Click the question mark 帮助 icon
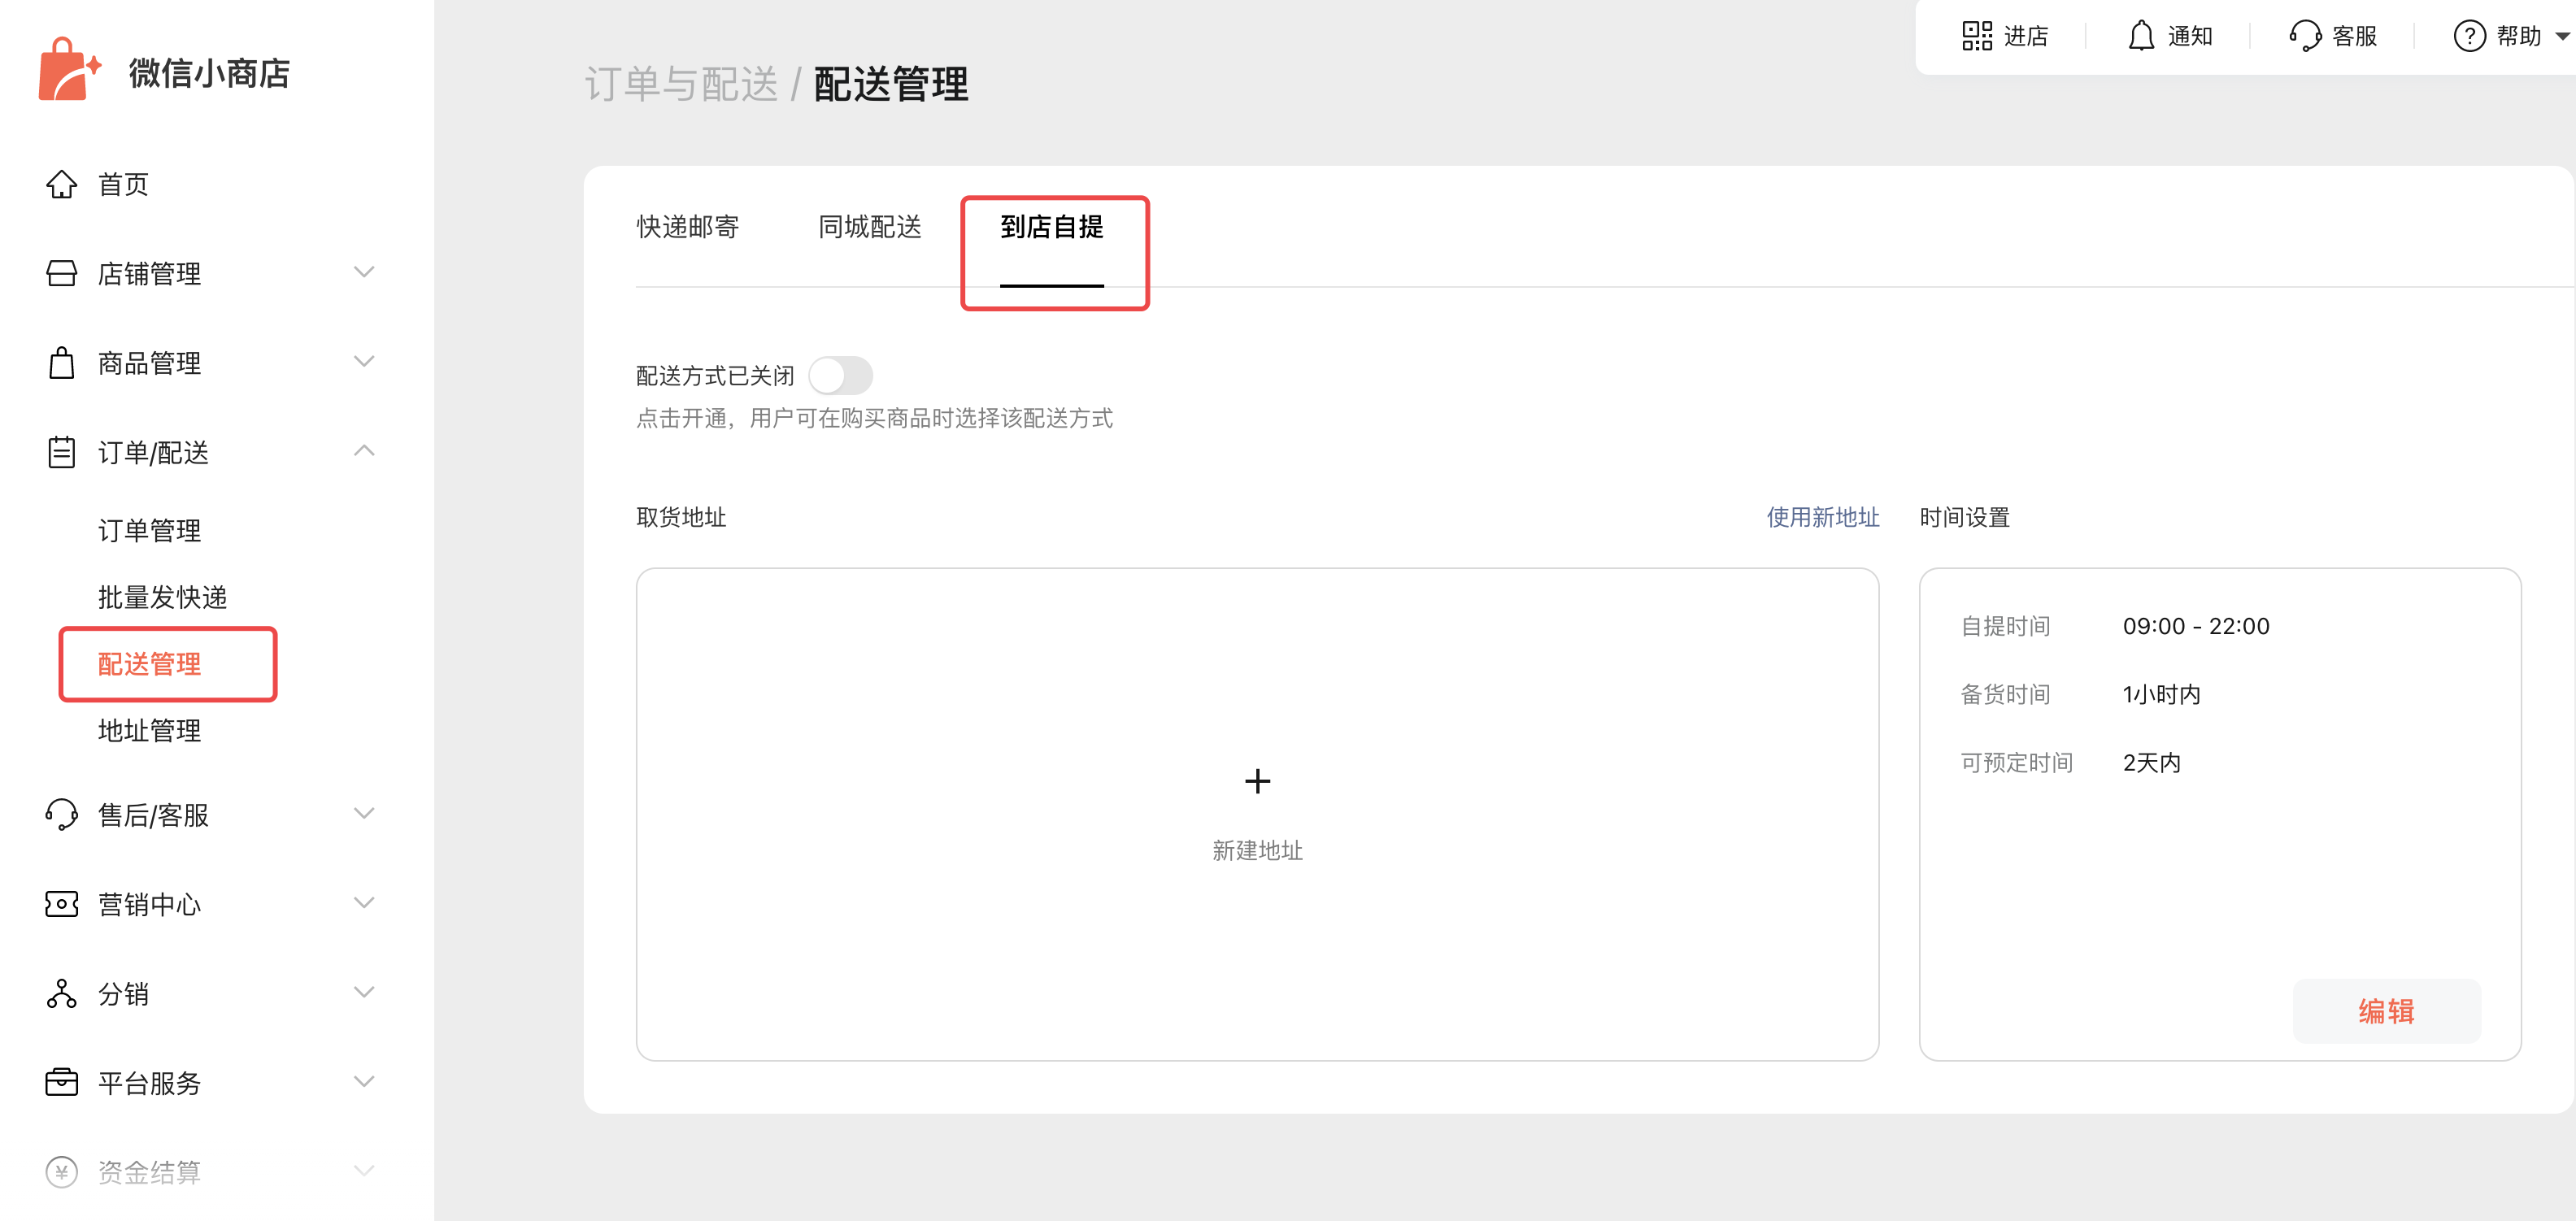Viewport: 2576px width, 1221px height. (x=2469, y=36)
